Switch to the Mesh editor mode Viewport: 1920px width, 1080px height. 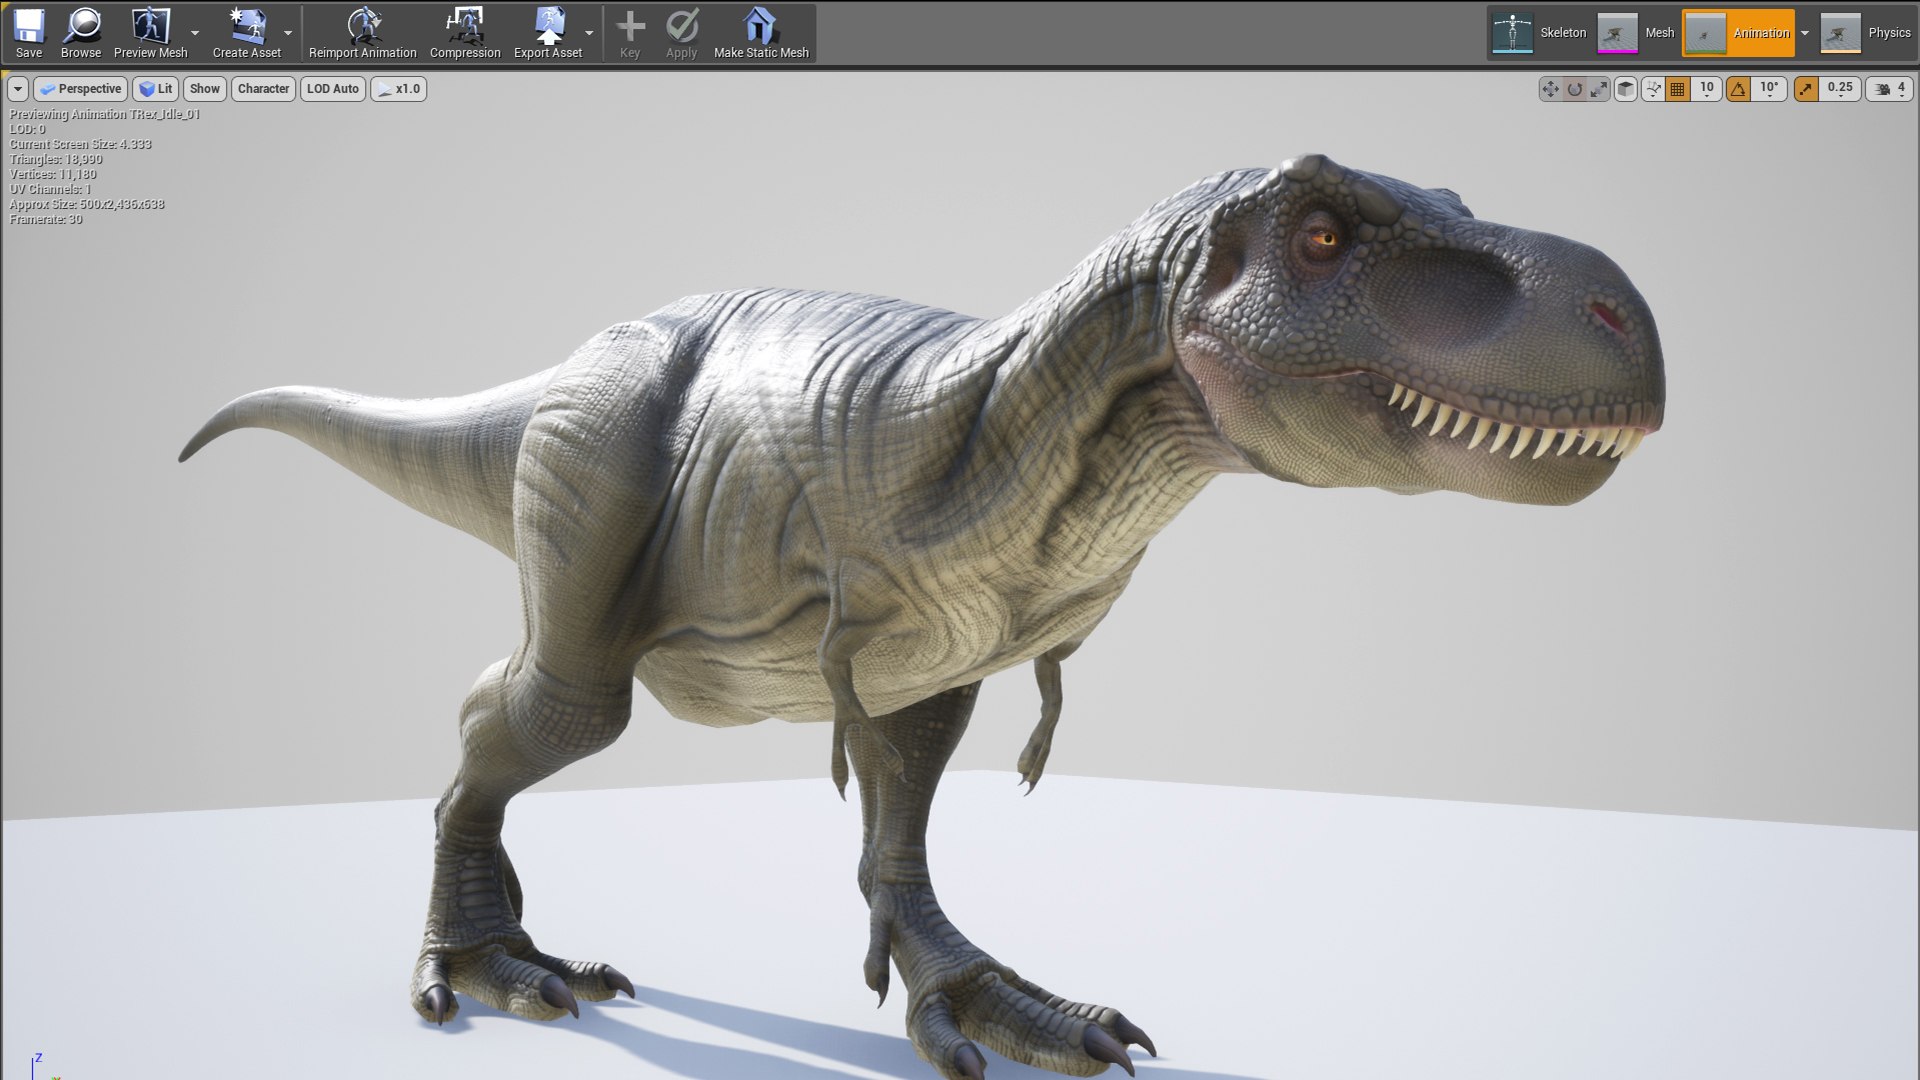(x=1636, y=33)
